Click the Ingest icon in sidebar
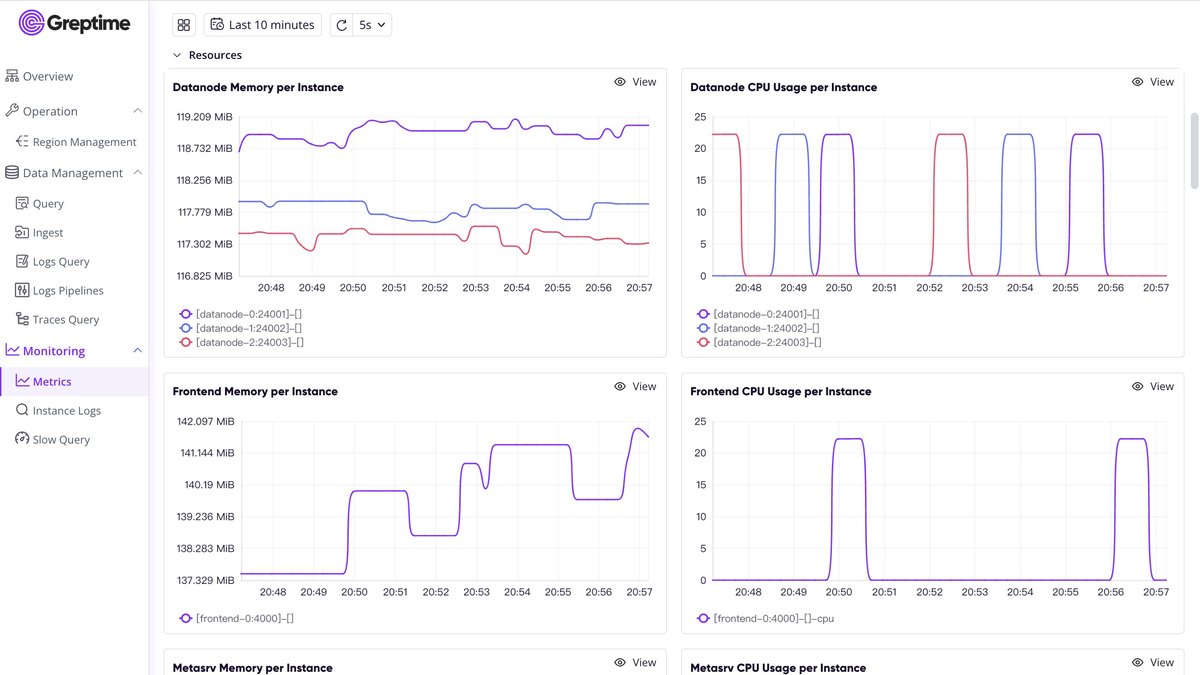This screenshot has height=675, width=1200. pyautogui.click(x=23, y=232)
